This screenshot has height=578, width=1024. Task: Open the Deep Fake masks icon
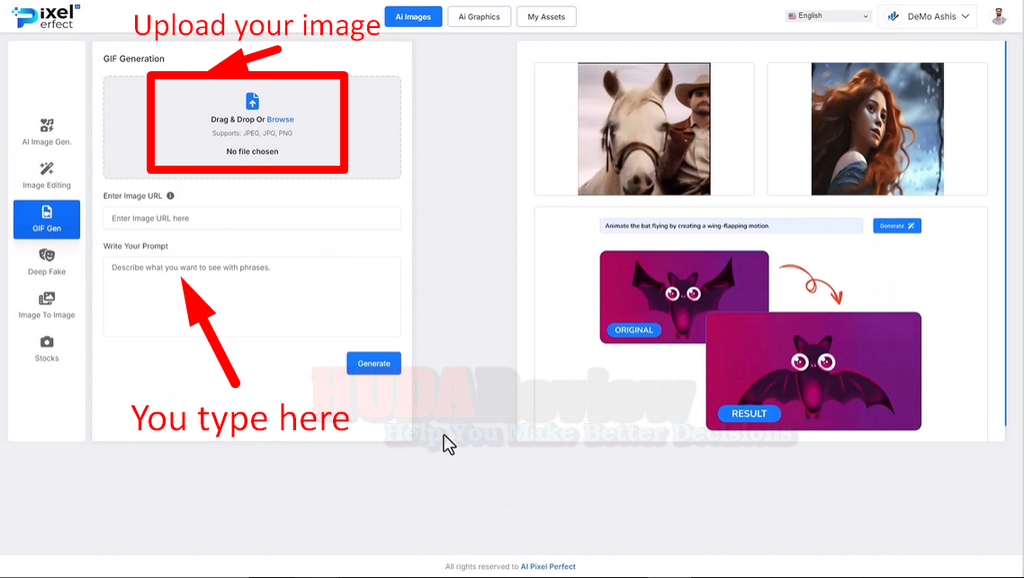tap(46, 255)
